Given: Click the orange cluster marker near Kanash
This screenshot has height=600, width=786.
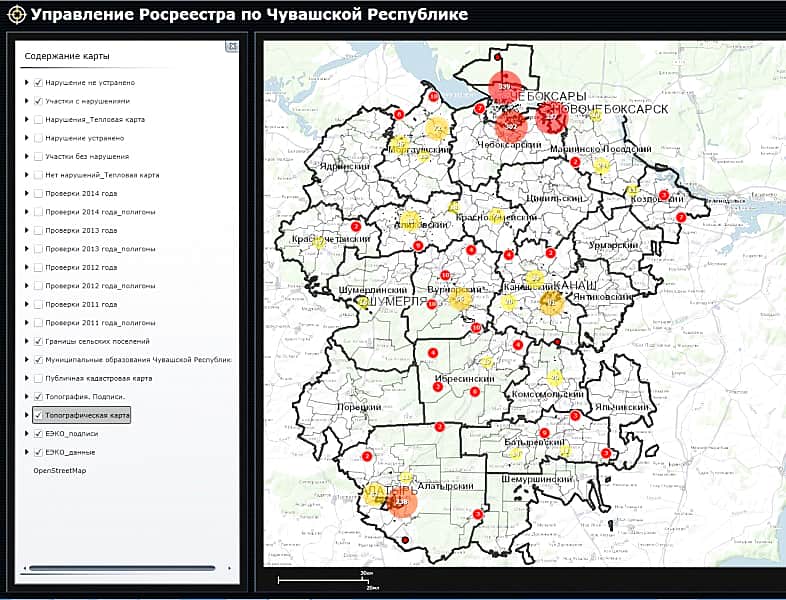Looking at the screenshot, I should 550,302.
